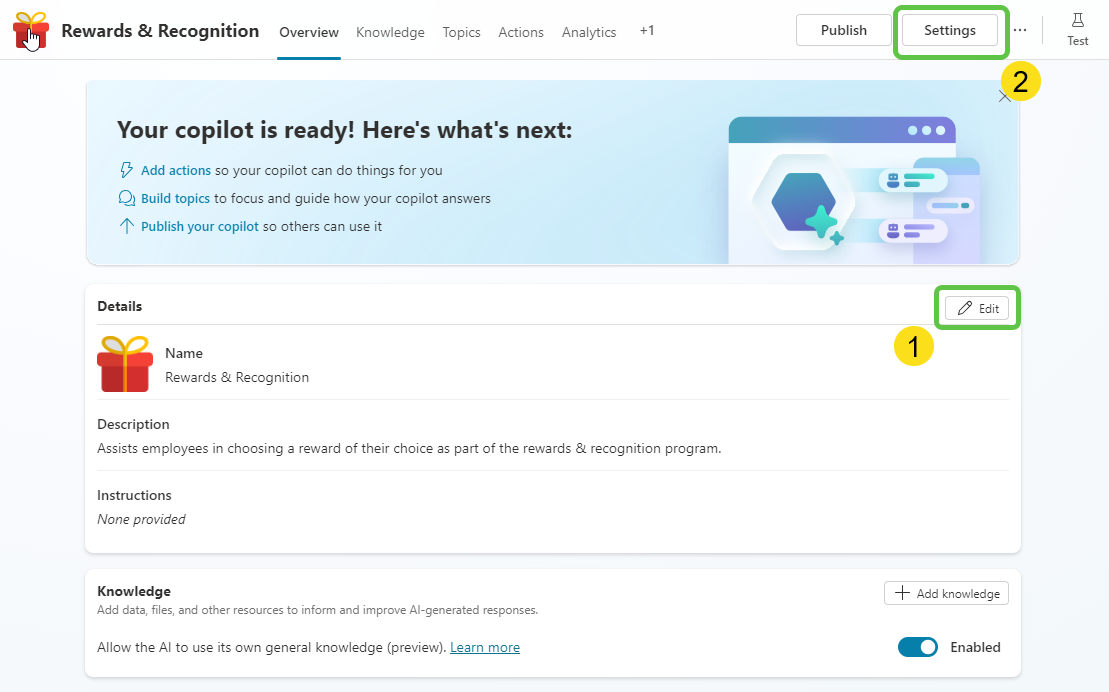Click the Add knowledge button
1109x692 pixels.
click(x=946, y=593)
